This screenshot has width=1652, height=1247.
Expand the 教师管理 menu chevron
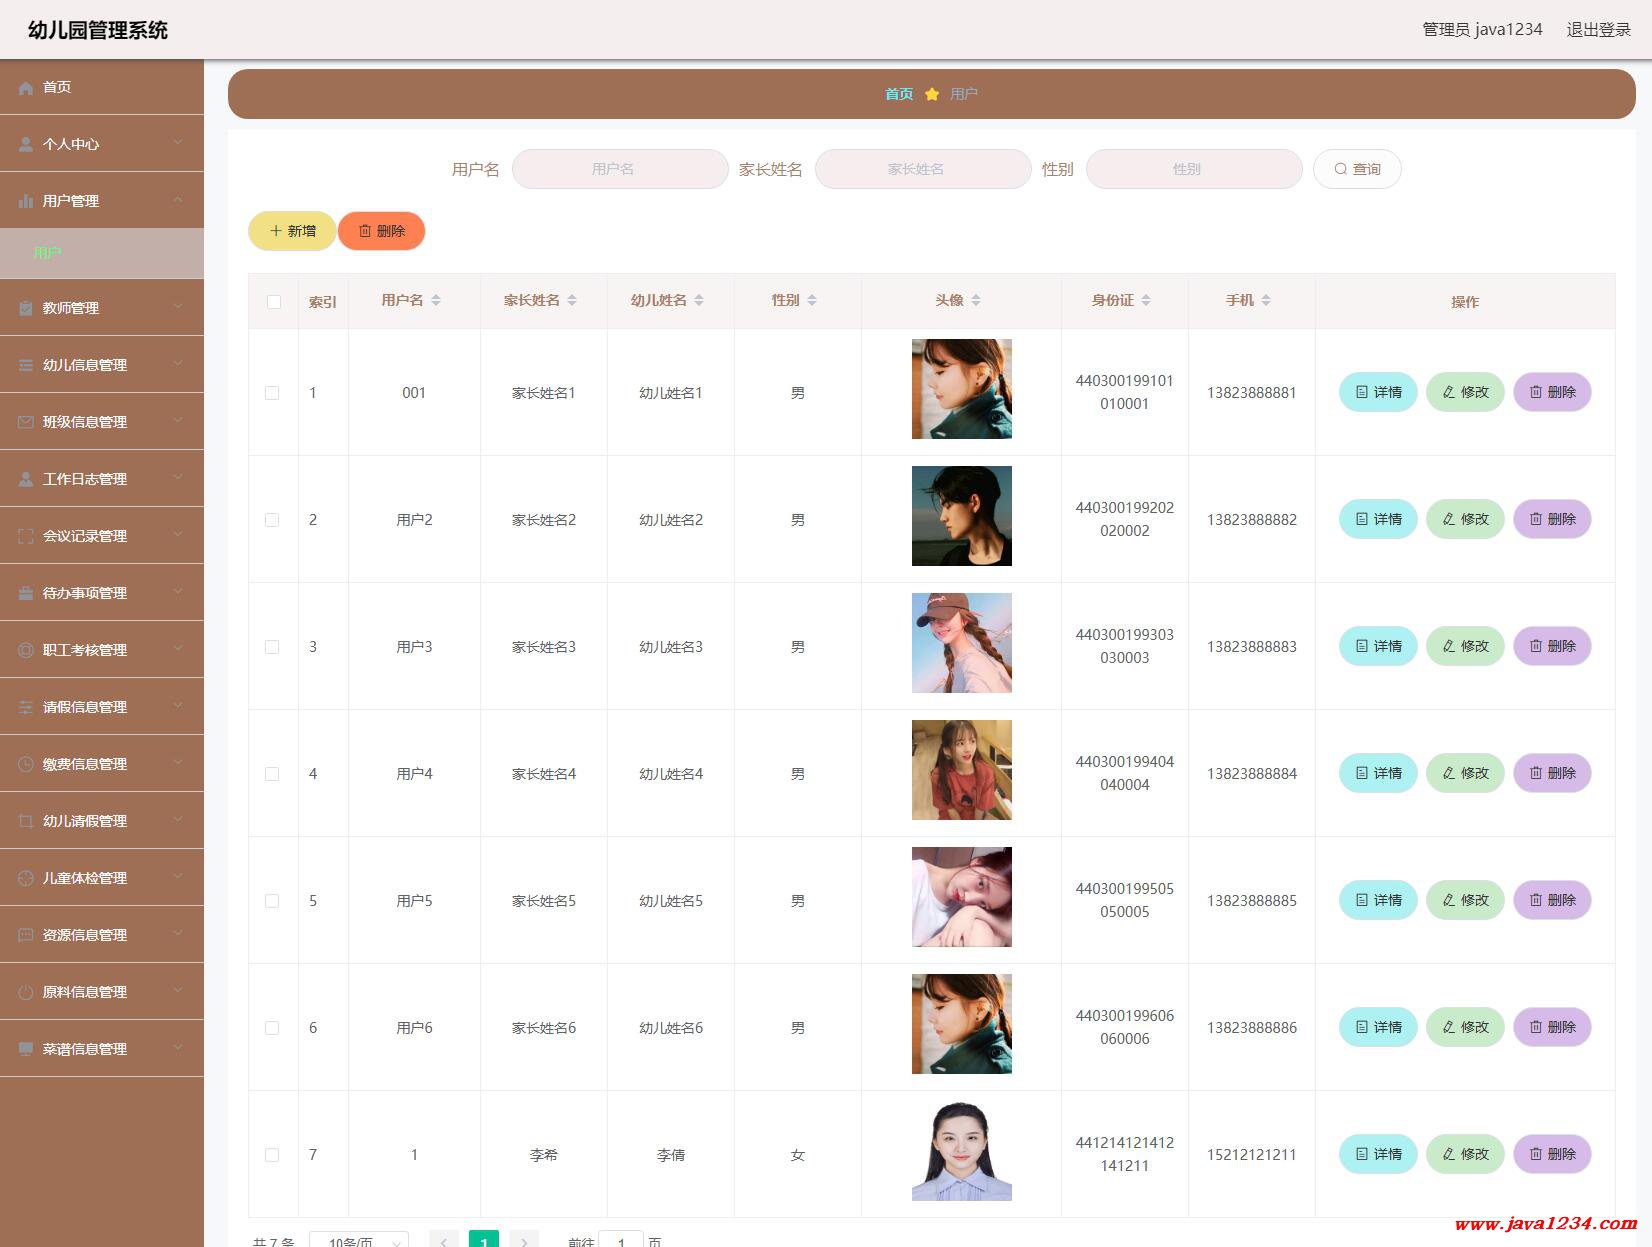coord(178,307)
